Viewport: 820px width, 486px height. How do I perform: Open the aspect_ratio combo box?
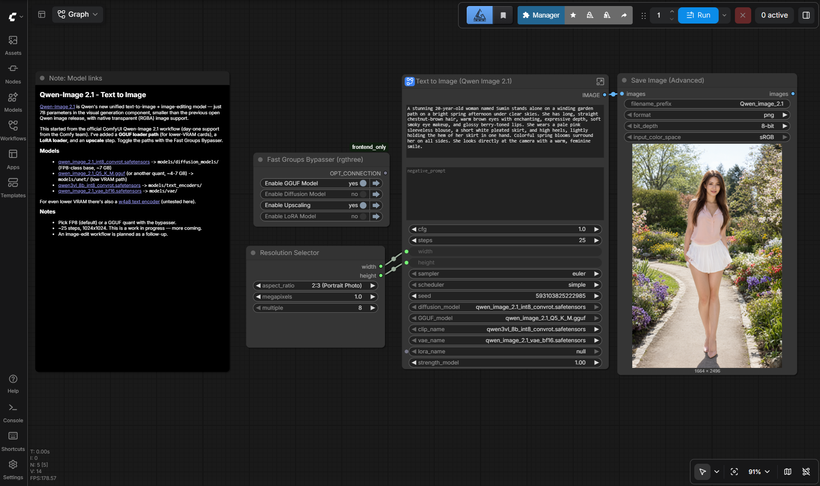pyautogui.click(x=315, y=286)
